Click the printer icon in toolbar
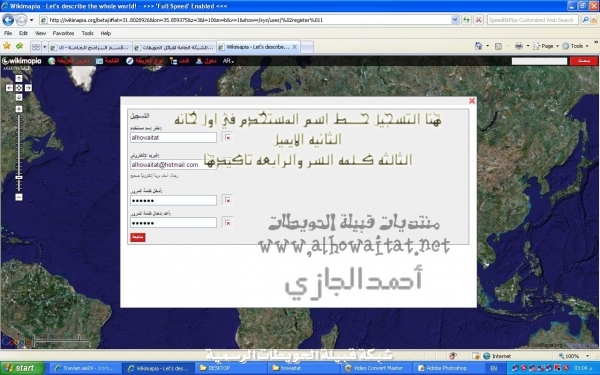The width and height of the screenshot is (600, 375). coord(518,46)
